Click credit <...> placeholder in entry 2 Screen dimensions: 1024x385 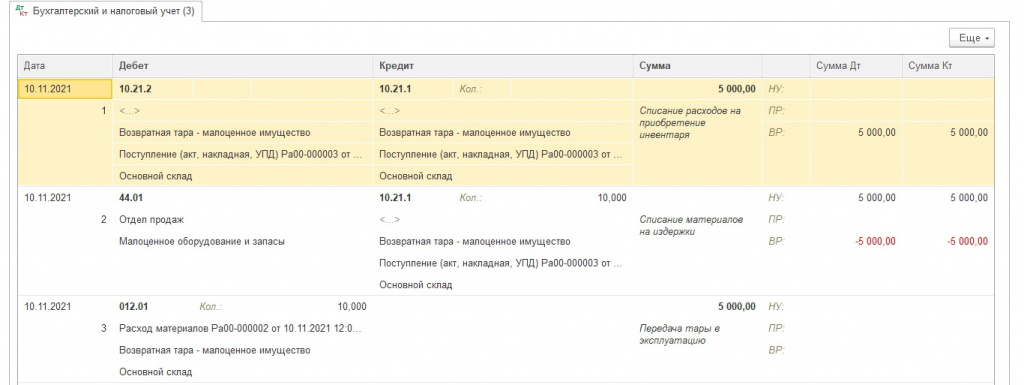click(x=389, y=220)
